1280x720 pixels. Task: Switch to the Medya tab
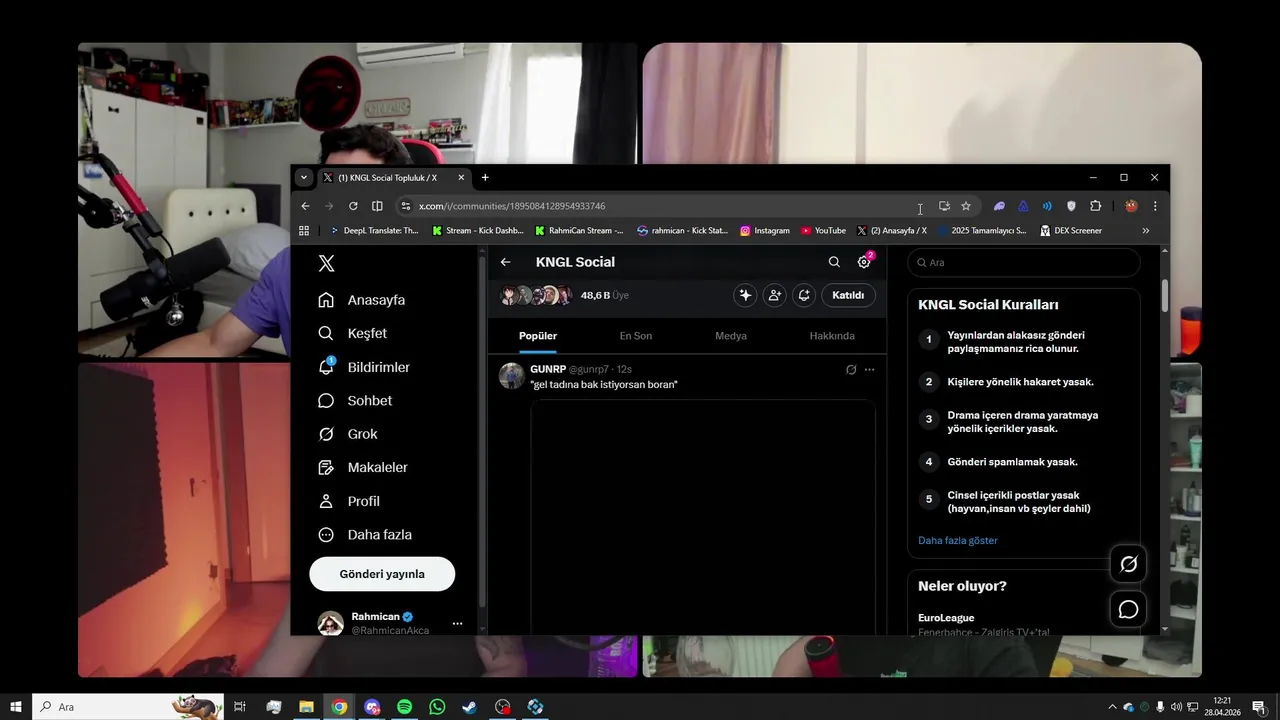(731, 336)
